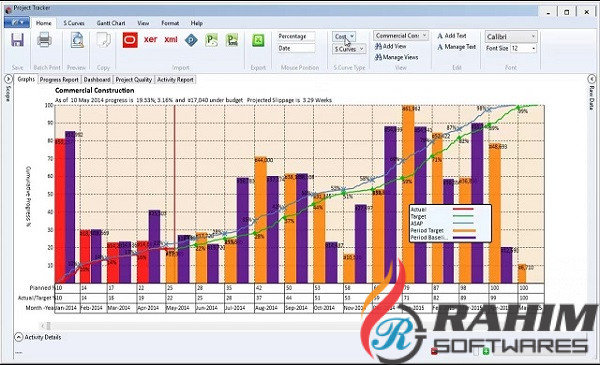Switch to the Home ribbon tab
The image size is (600, 365).
coord(44,23)
